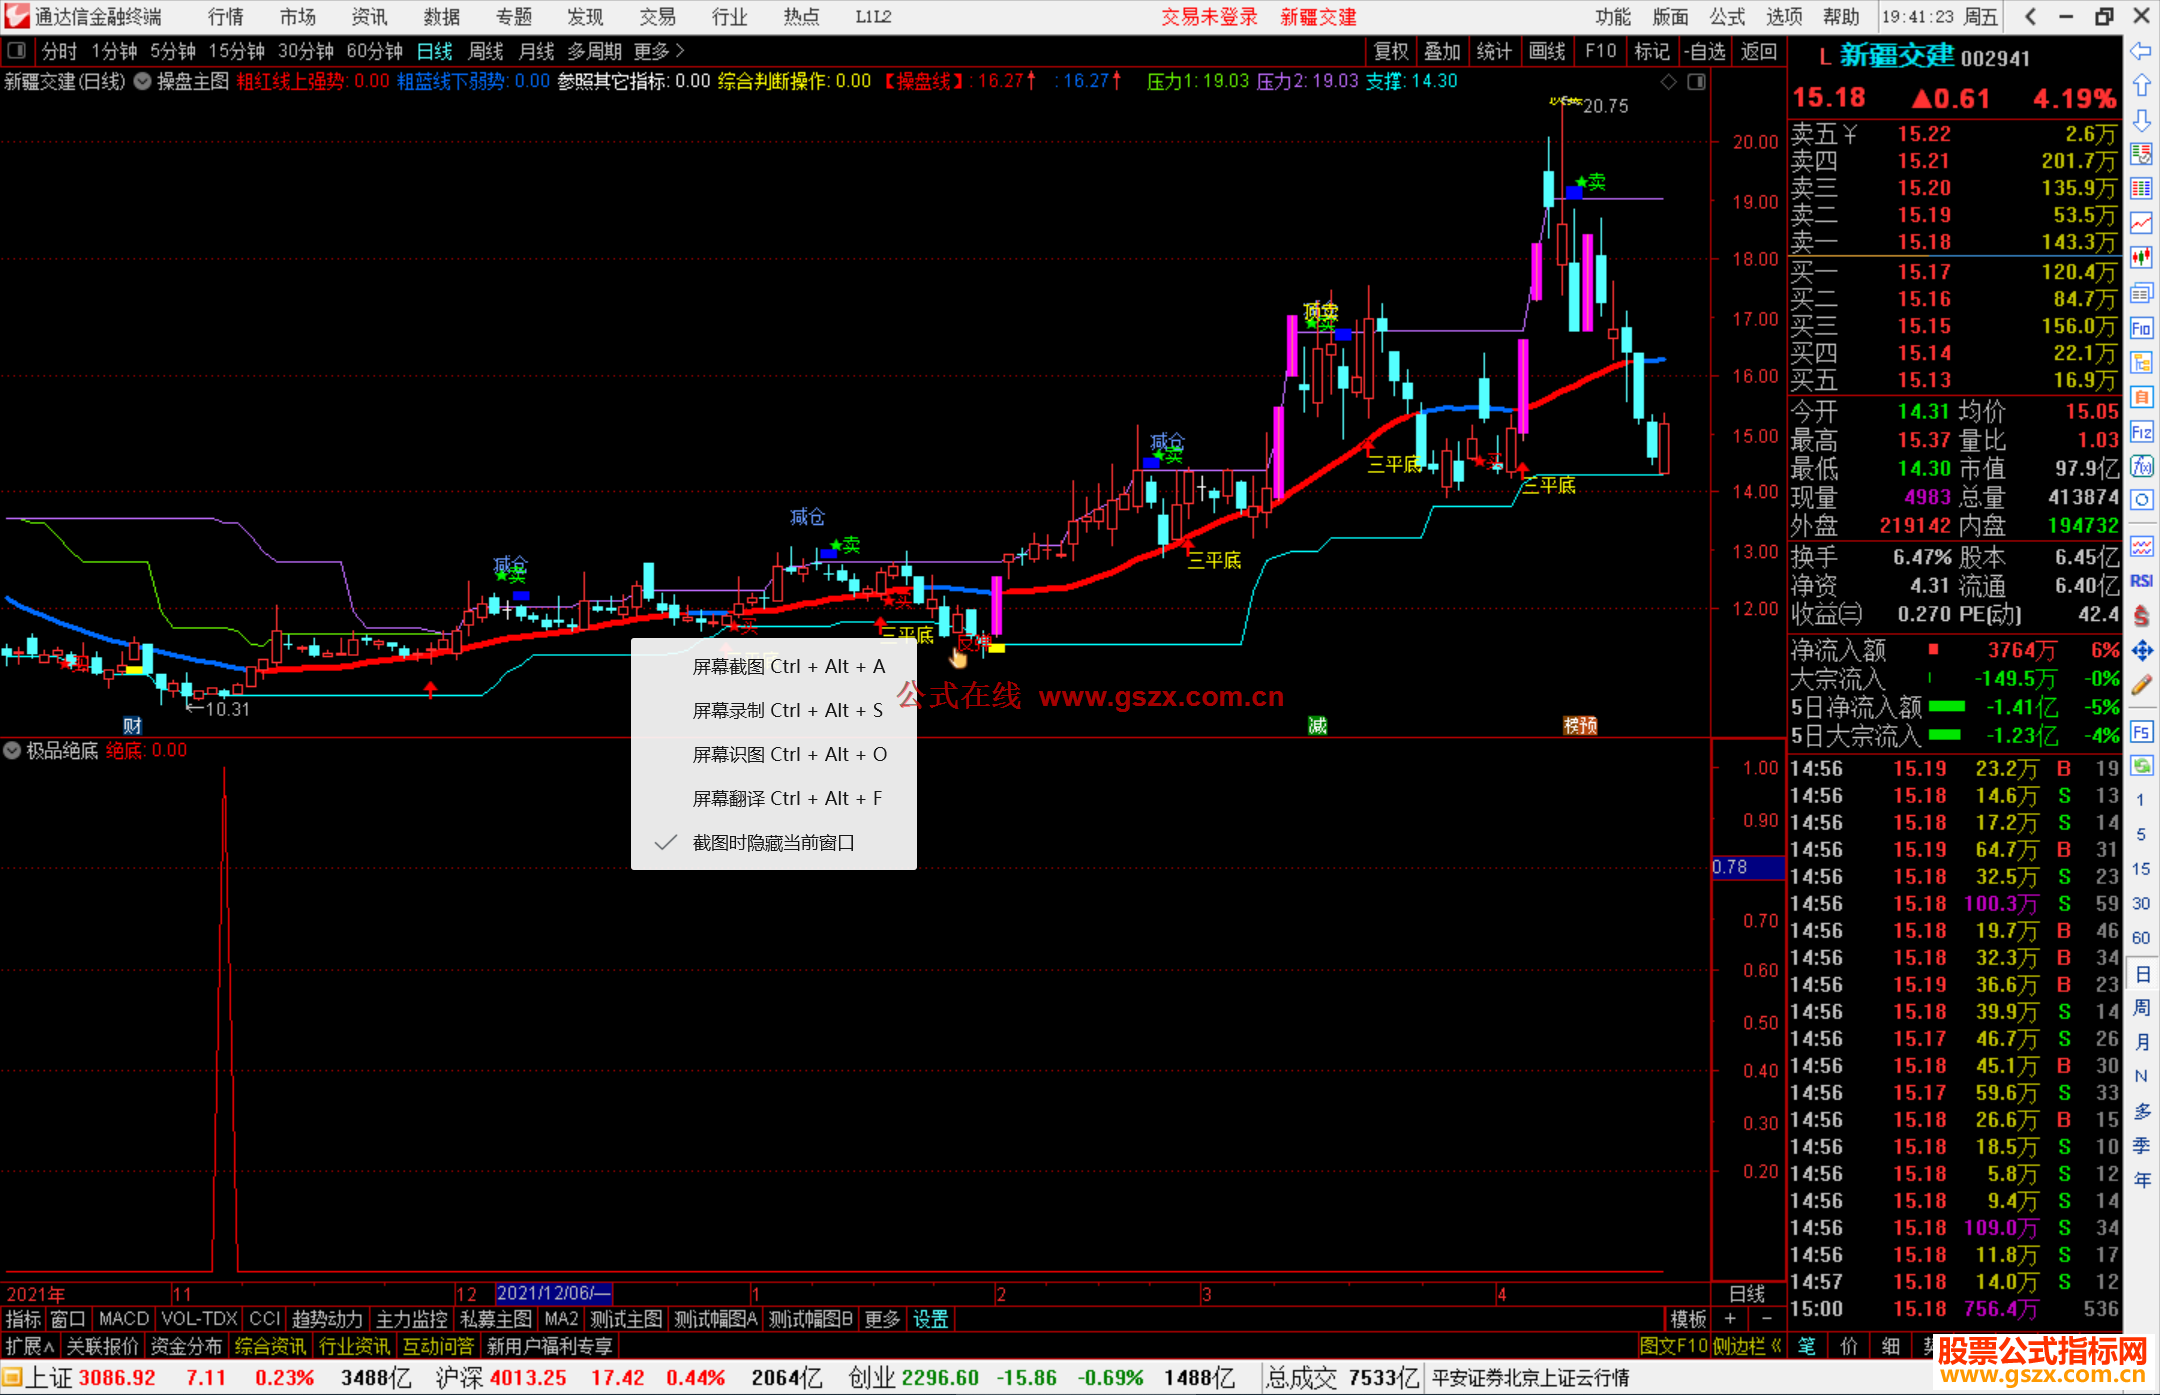This screenshot has width=2160, height=1395.
Task: Click the 画线 drawing button
Action: [1547, 51]
